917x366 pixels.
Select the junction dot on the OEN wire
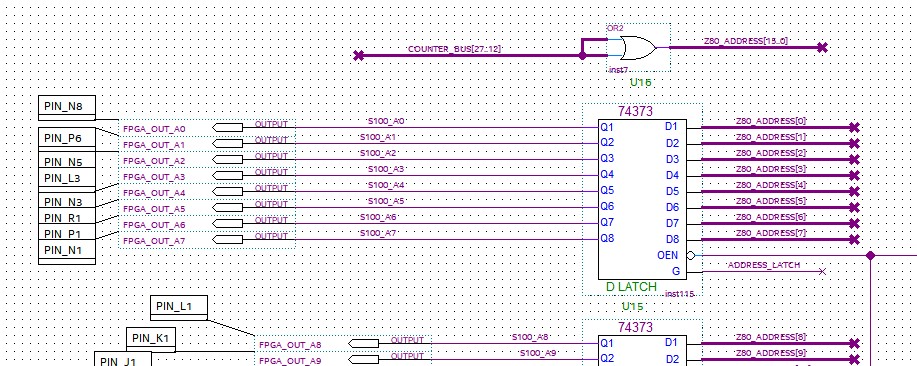pos(870,255)
